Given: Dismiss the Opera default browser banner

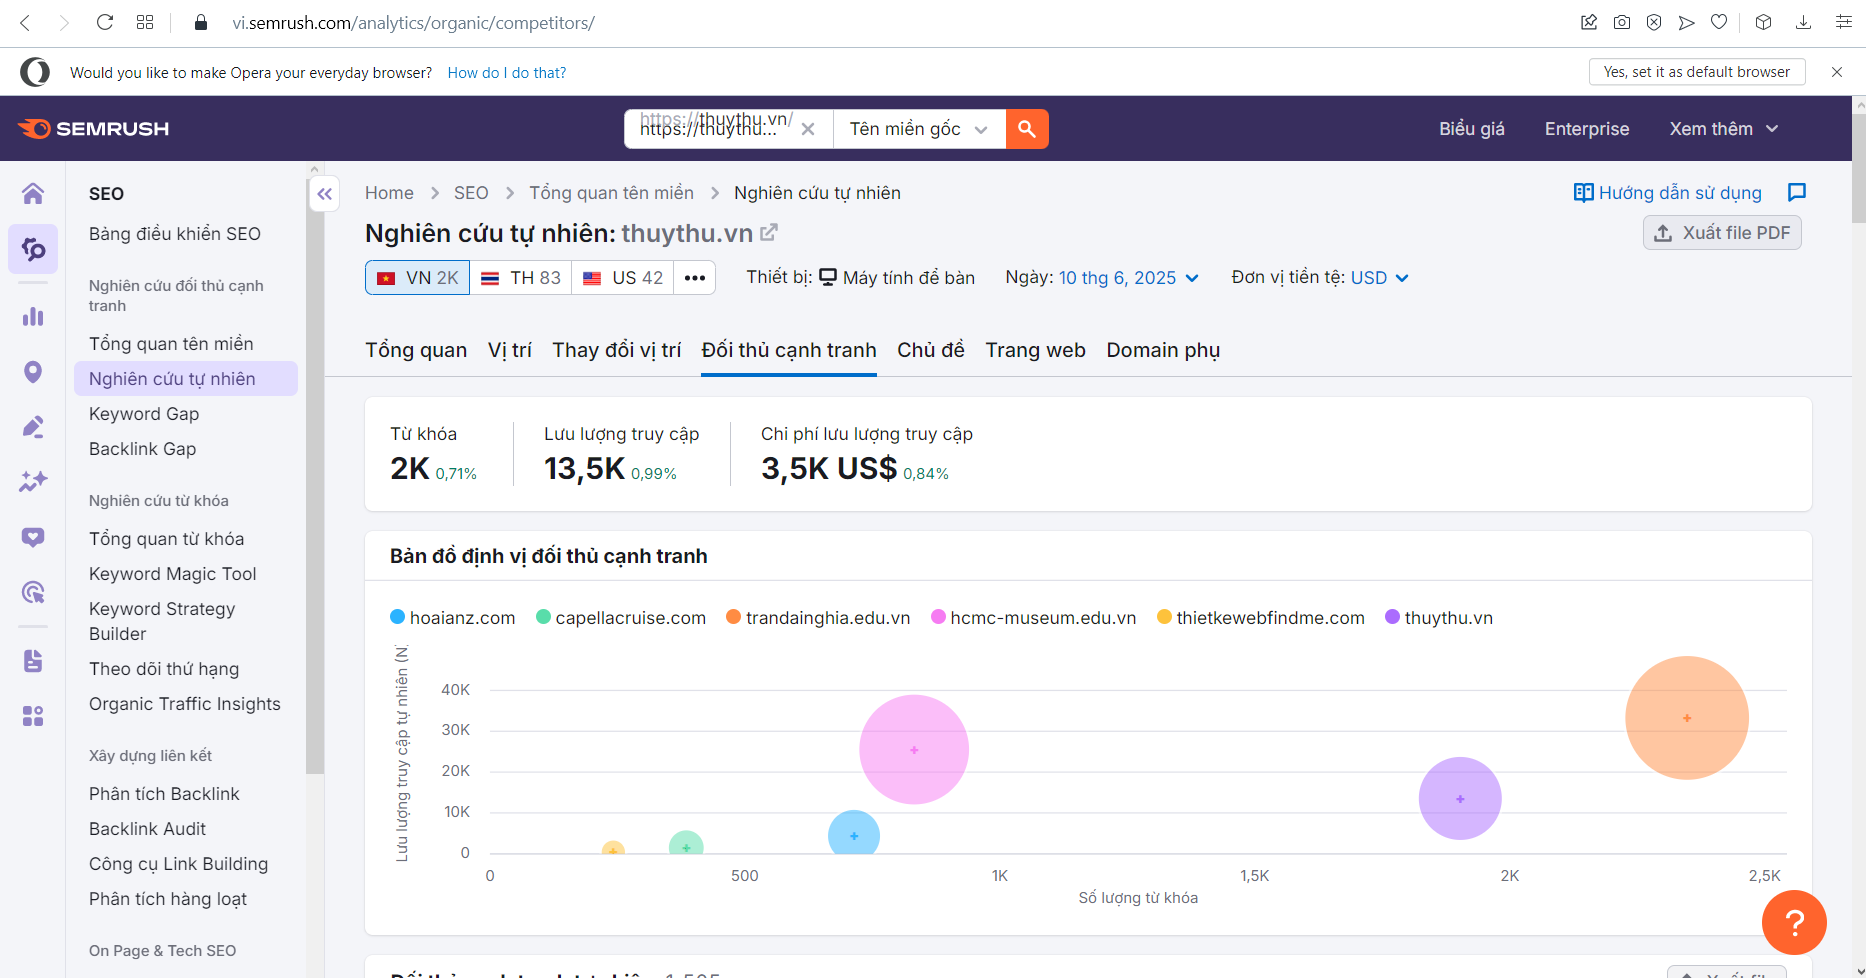Looking at the screenshot, I should tap(1837, 72).
